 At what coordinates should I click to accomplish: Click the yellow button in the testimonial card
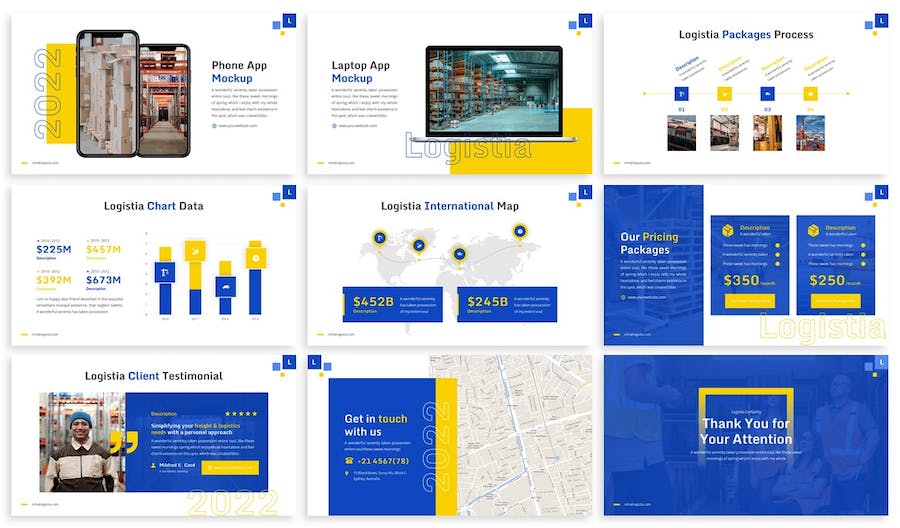point(230,467)
